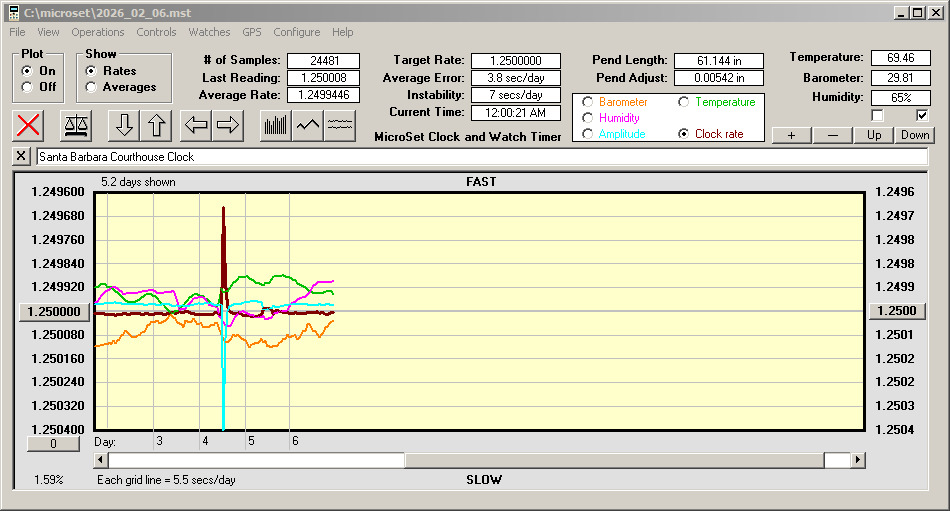Select the Barometer trace radio button
Image resolution: width=950 pixels, height=511 pixels.
click(587, 102)
